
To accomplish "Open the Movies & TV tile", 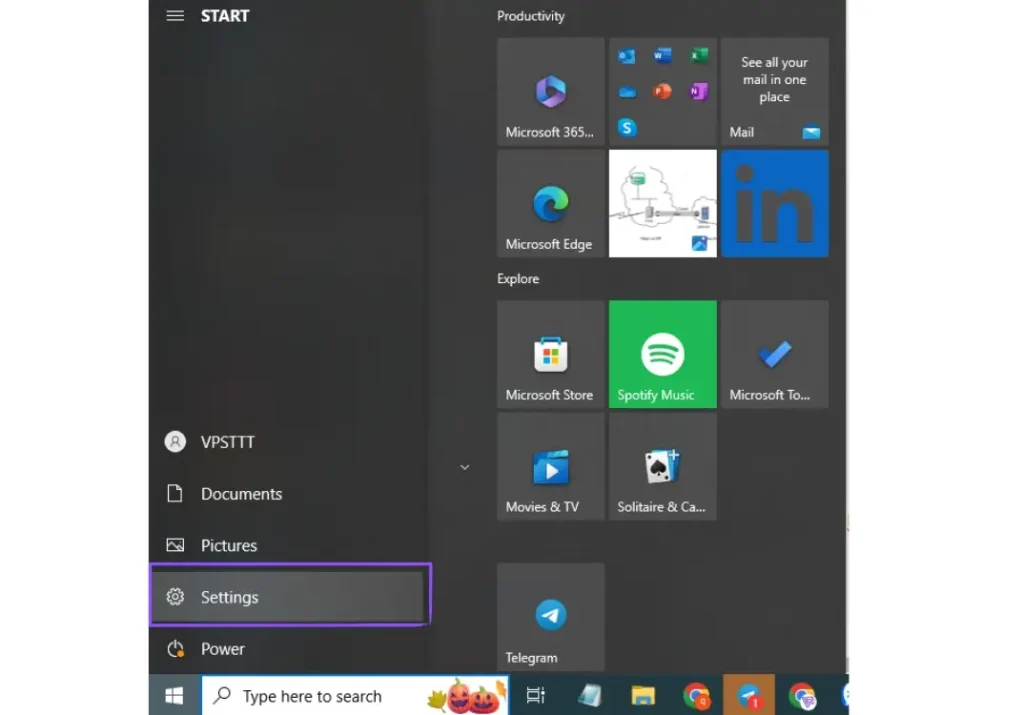I will click(x=551, y=466).
